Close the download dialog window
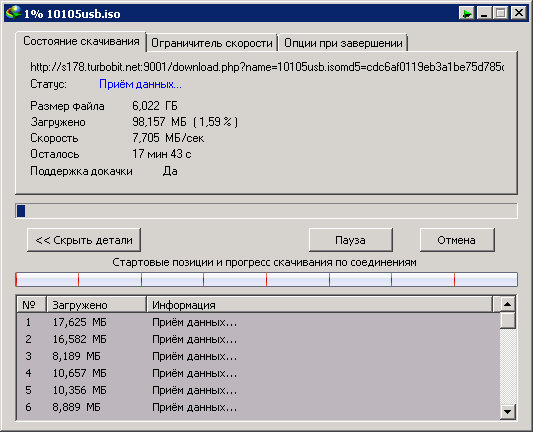This screenshot has width=533, height=432. point(519,13)
